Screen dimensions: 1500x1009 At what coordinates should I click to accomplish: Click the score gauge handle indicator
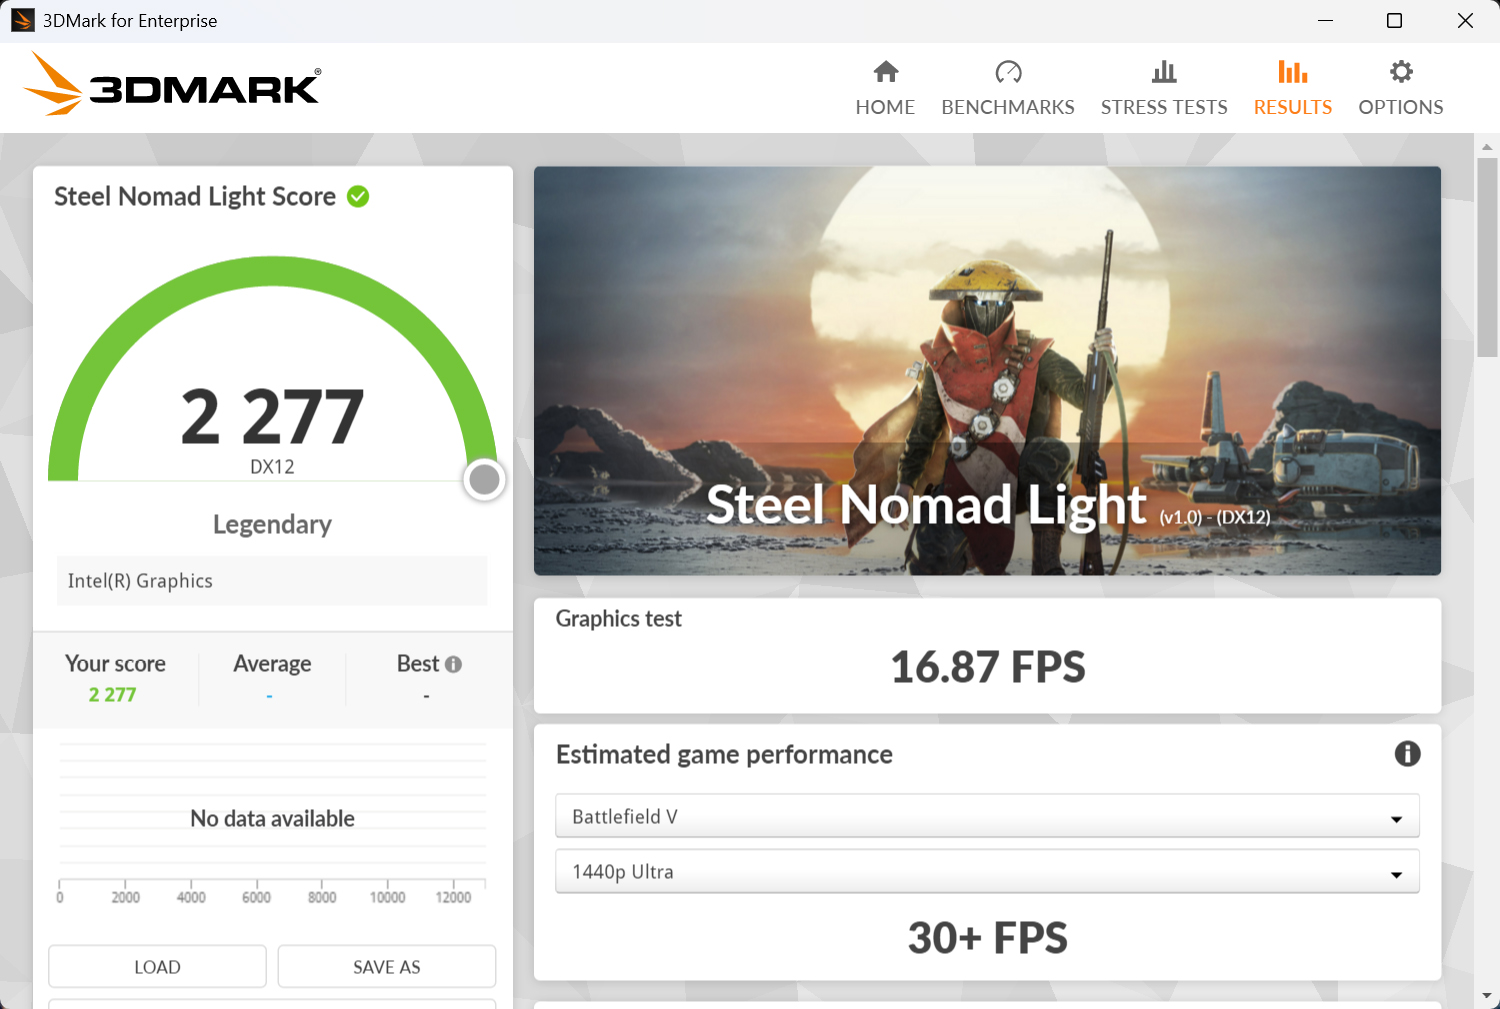point(484,479)
